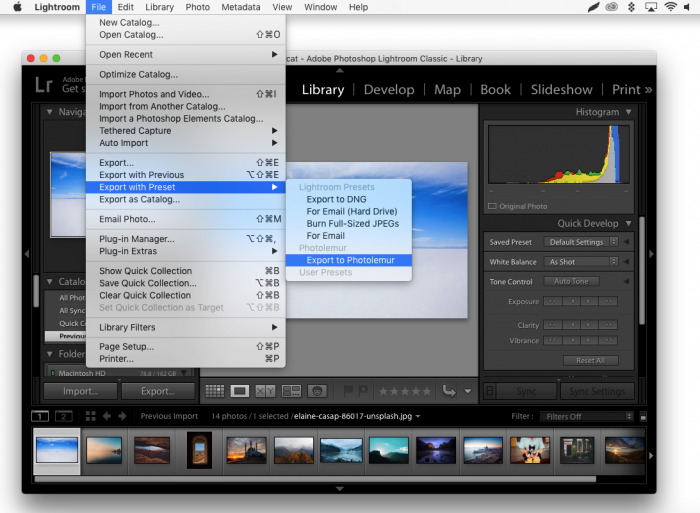This screenshot has height=513, width=700.
Task: Click Export button in left panel
Action: pyautogui.click(x=158, y=391)
